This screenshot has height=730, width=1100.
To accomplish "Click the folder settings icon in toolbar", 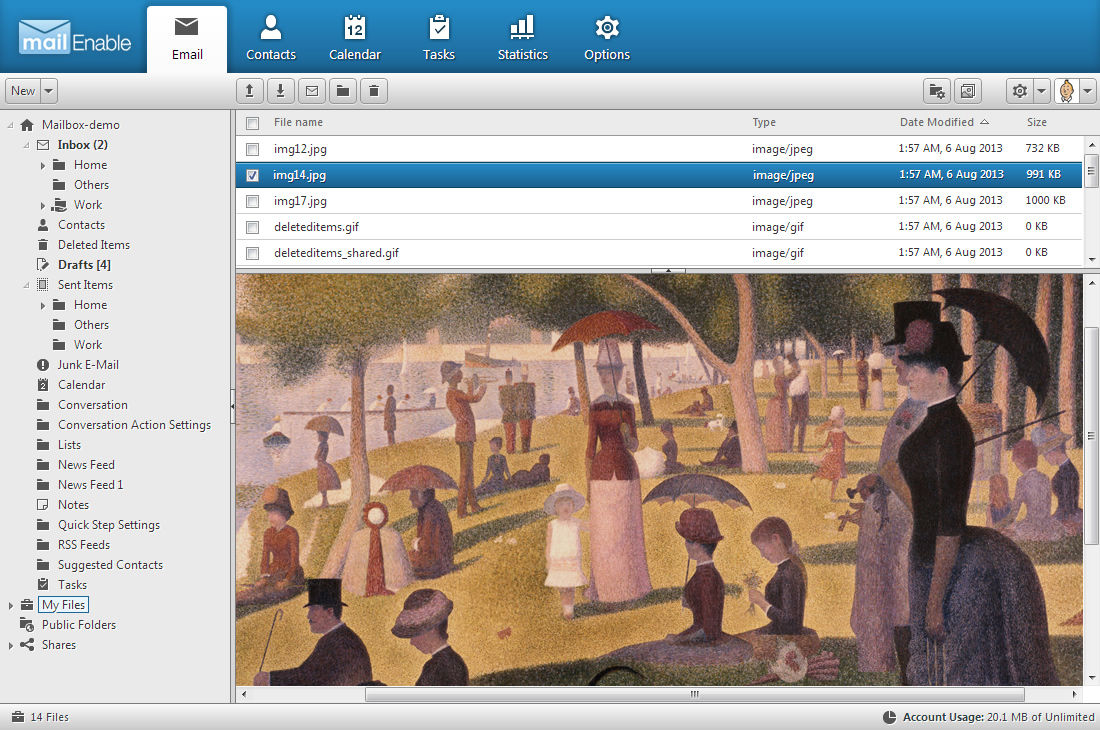I will coord(937,91).
